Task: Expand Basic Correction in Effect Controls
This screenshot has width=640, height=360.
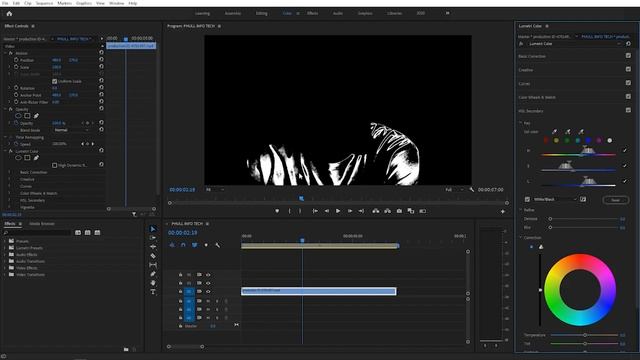Action: (x=9, y=172)
